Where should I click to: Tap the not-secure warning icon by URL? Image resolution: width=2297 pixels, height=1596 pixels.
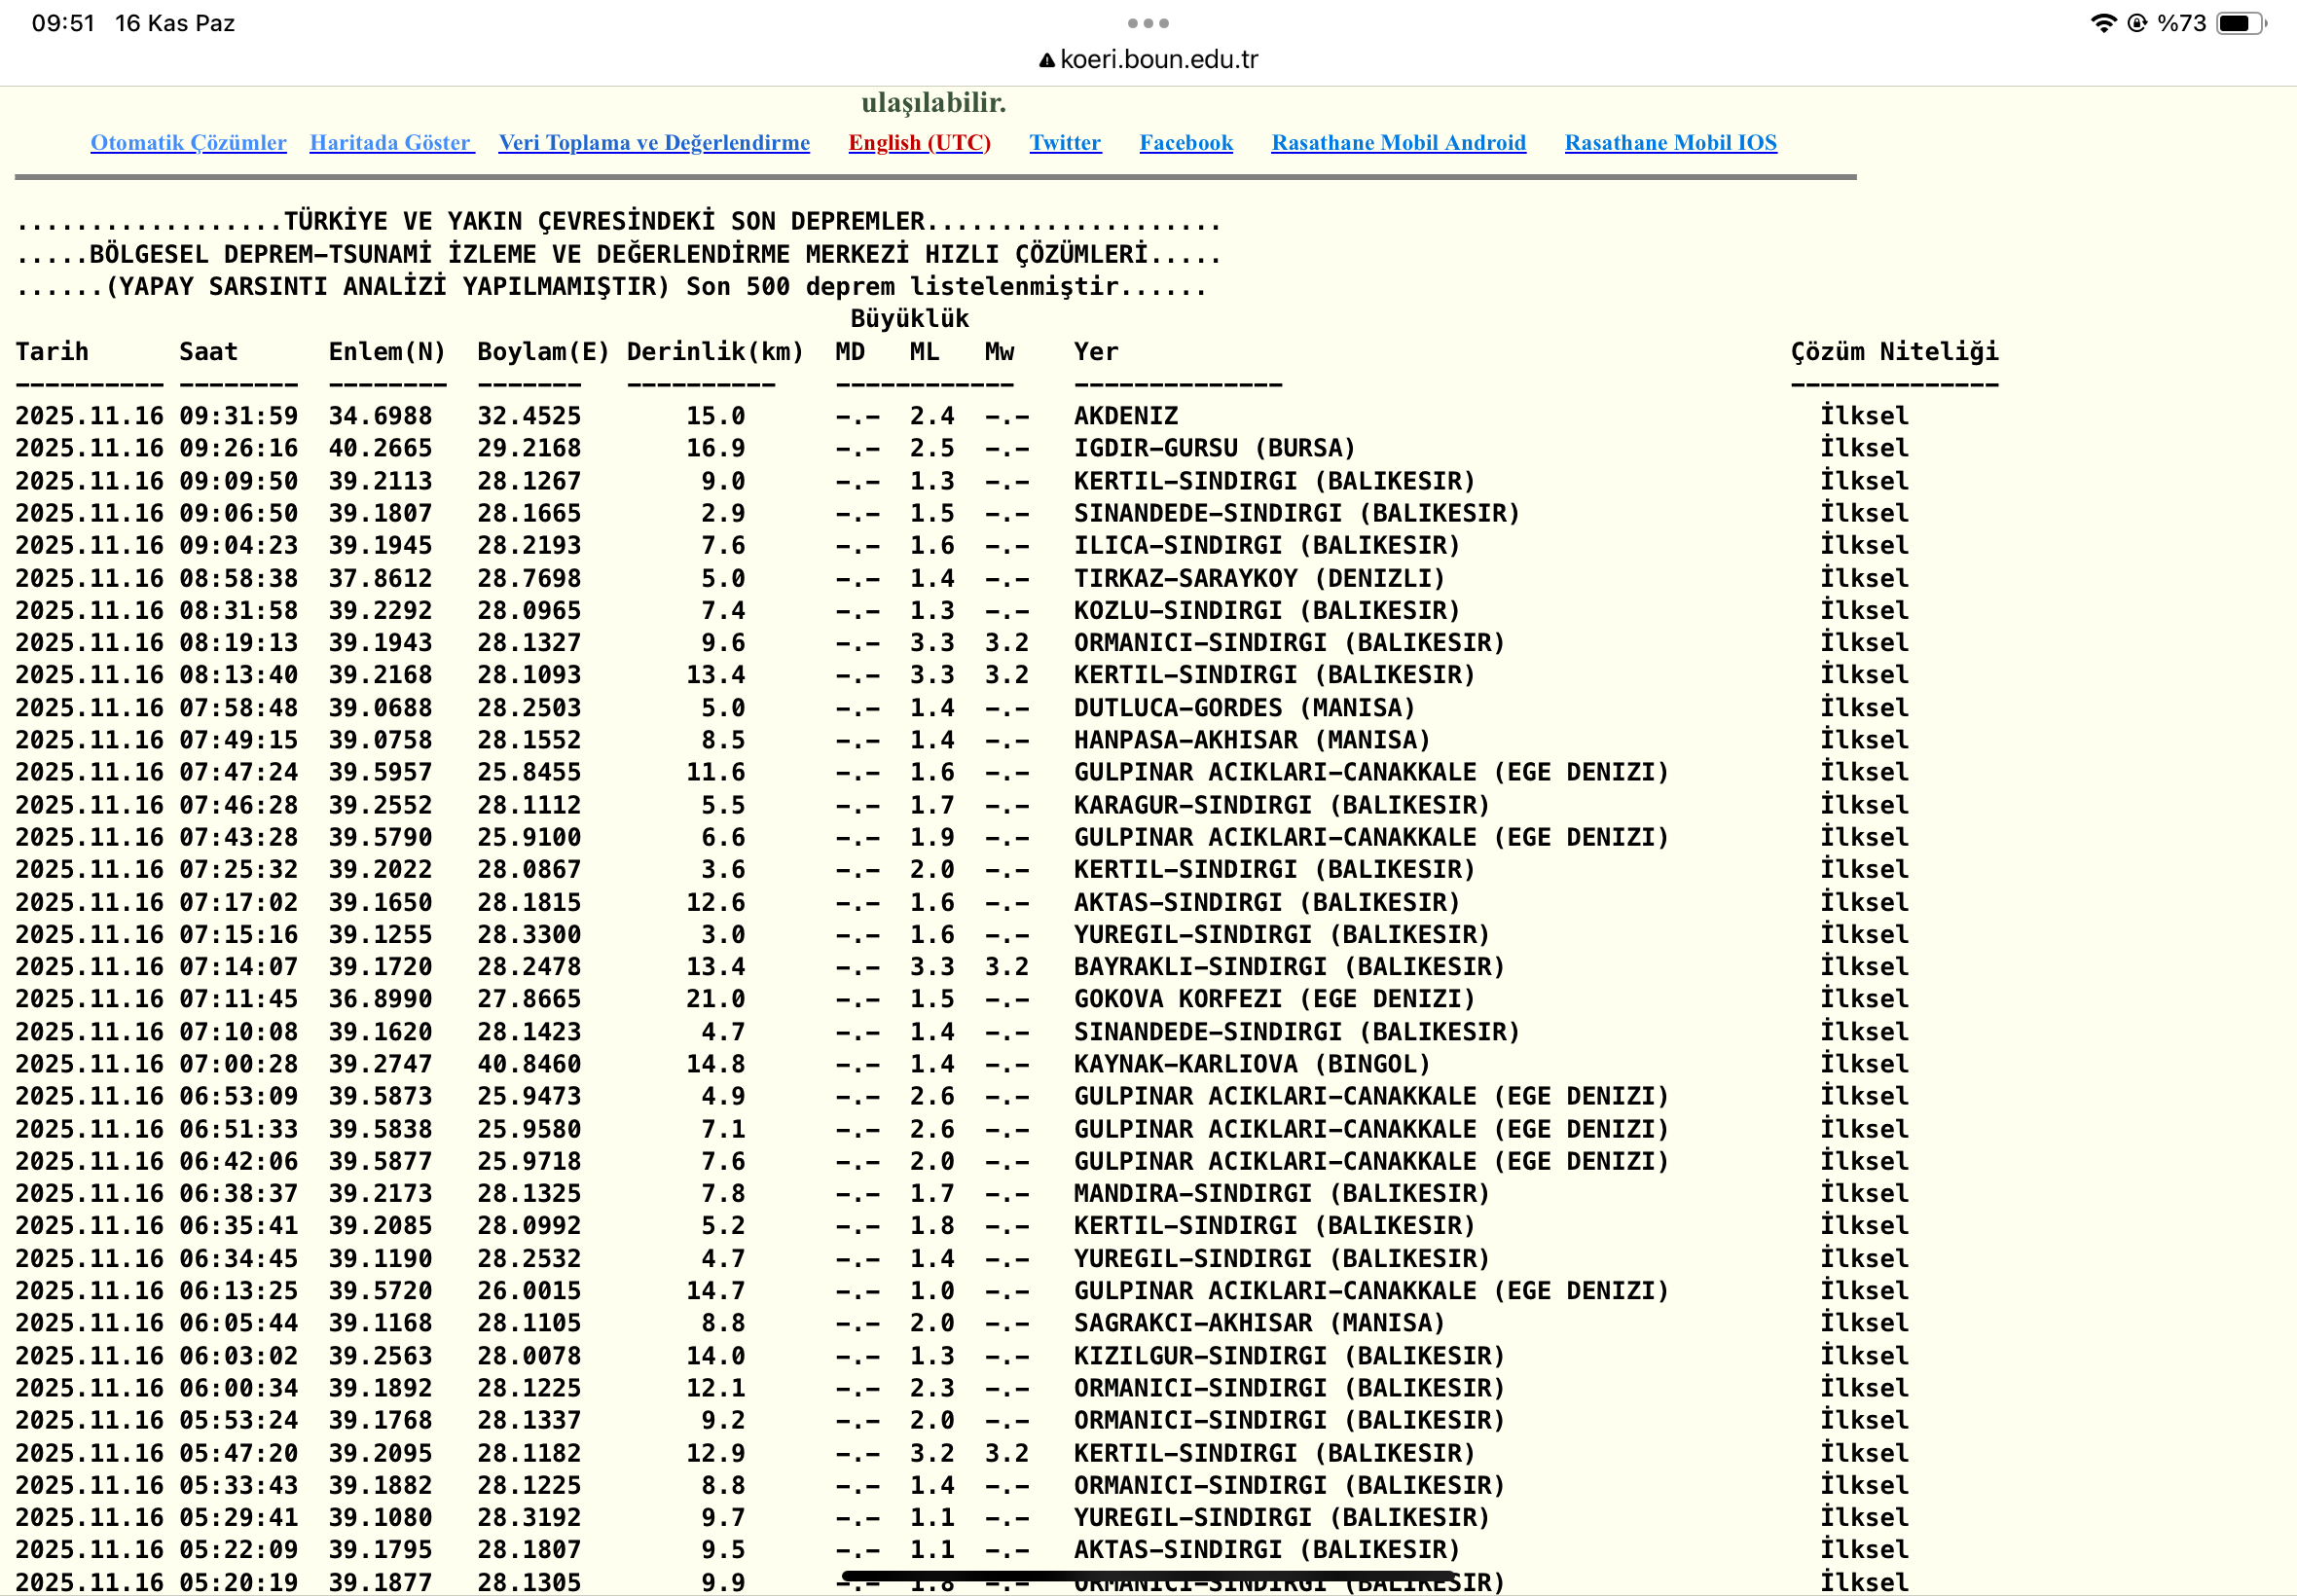(1046, 60)
